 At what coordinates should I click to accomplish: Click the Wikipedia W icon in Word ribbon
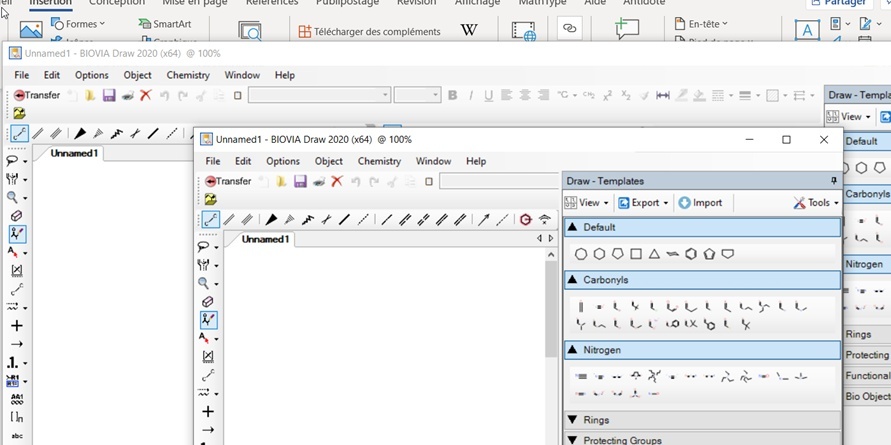point(469,30)
